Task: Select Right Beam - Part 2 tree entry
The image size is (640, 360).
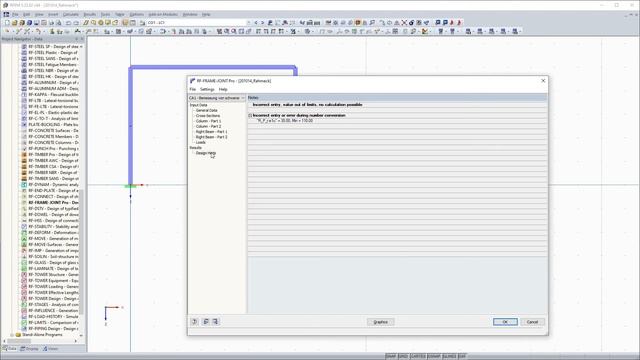Action: pos(211,137)
